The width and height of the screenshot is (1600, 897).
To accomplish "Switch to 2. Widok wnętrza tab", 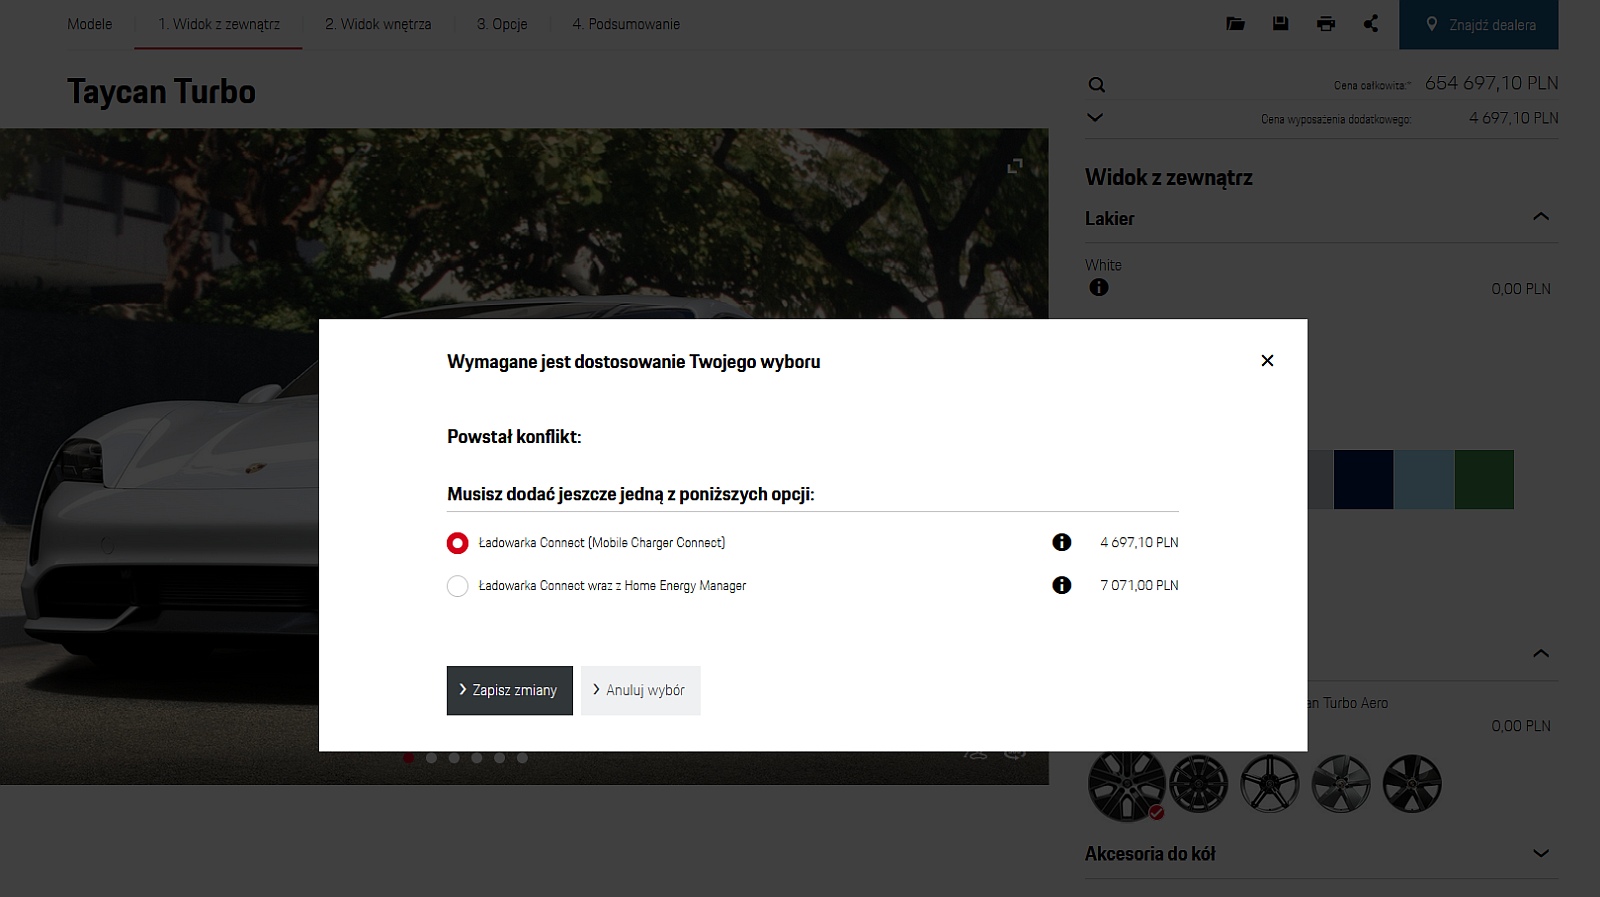I will pos(378,24).
